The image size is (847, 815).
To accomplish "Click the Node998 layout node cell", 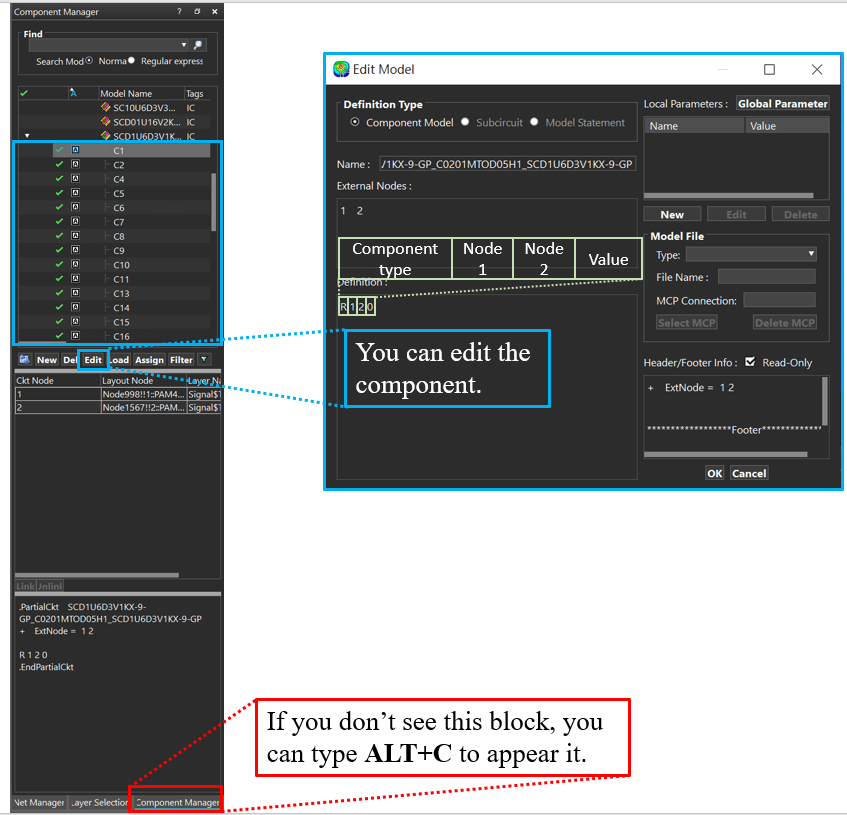I will click(x=144, y=394).
